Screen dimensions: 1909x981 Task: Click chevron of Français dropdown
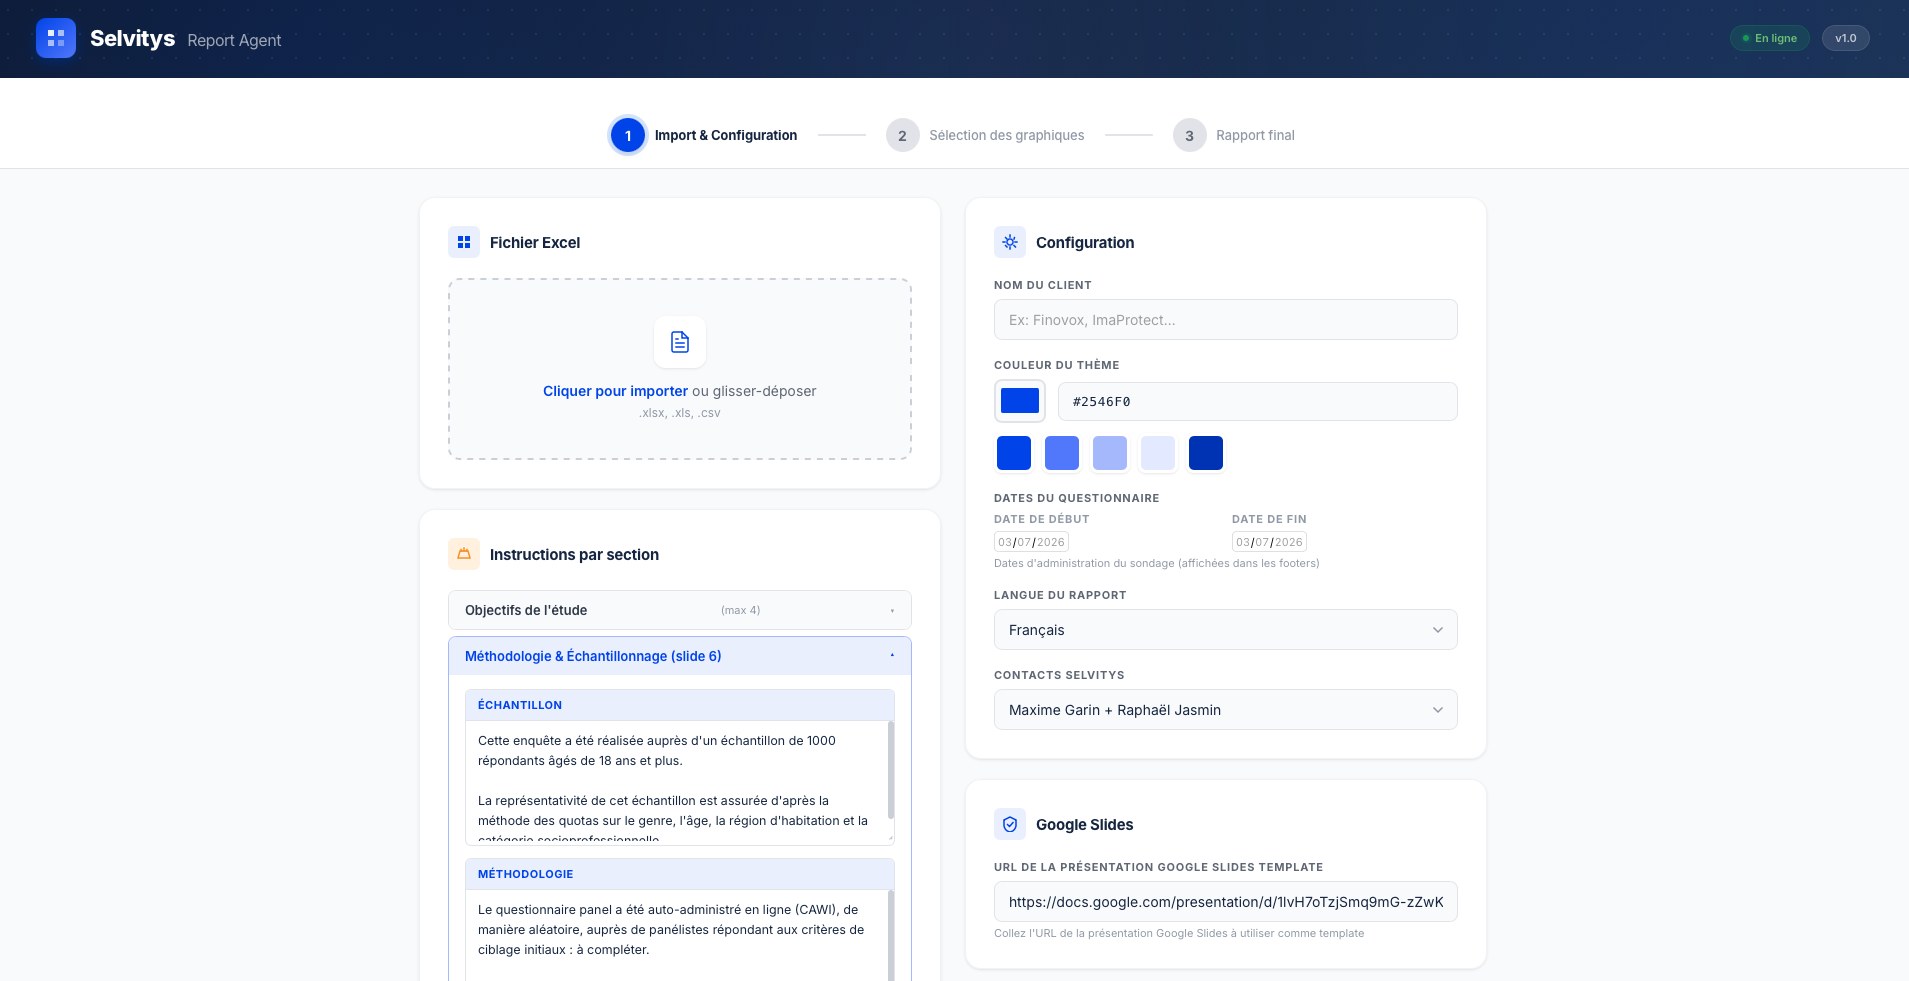[1437, 630]
